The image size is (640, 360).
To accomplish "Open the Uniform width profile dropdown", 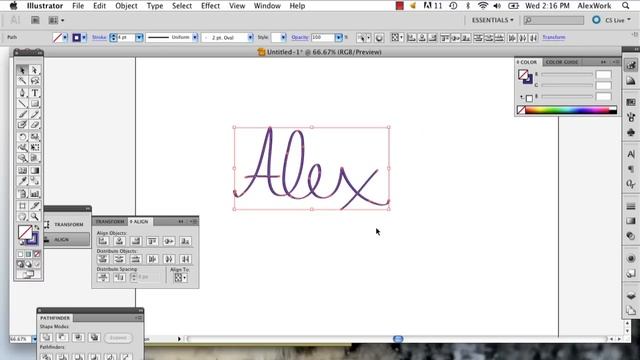I will pyautogui.click(x=195, y=38).
